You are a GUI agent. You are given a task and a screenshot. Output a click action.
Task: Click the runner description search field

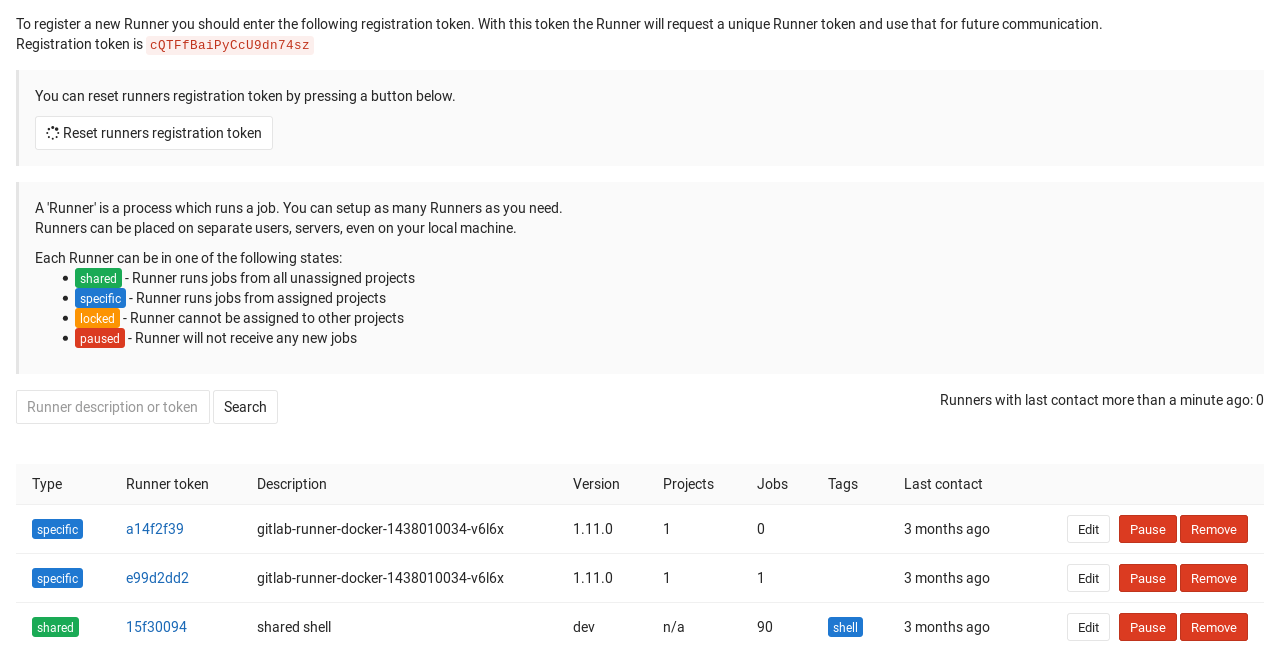112,407
